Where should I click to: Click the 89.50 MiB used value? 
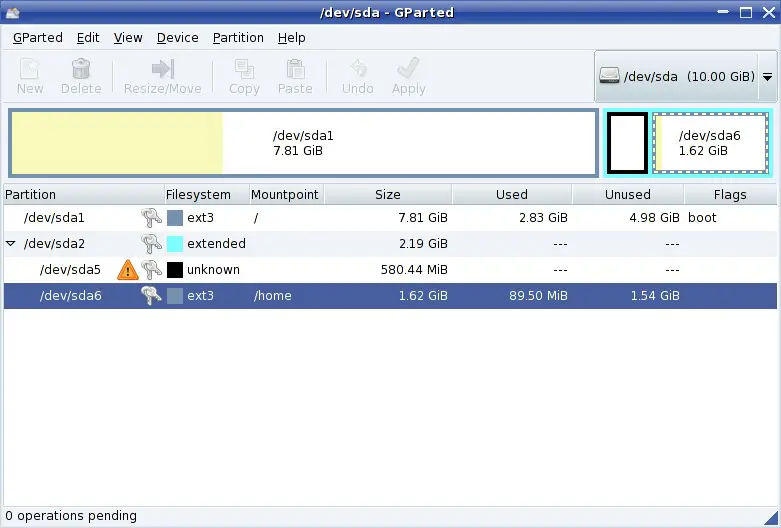[x=538, y=295]
